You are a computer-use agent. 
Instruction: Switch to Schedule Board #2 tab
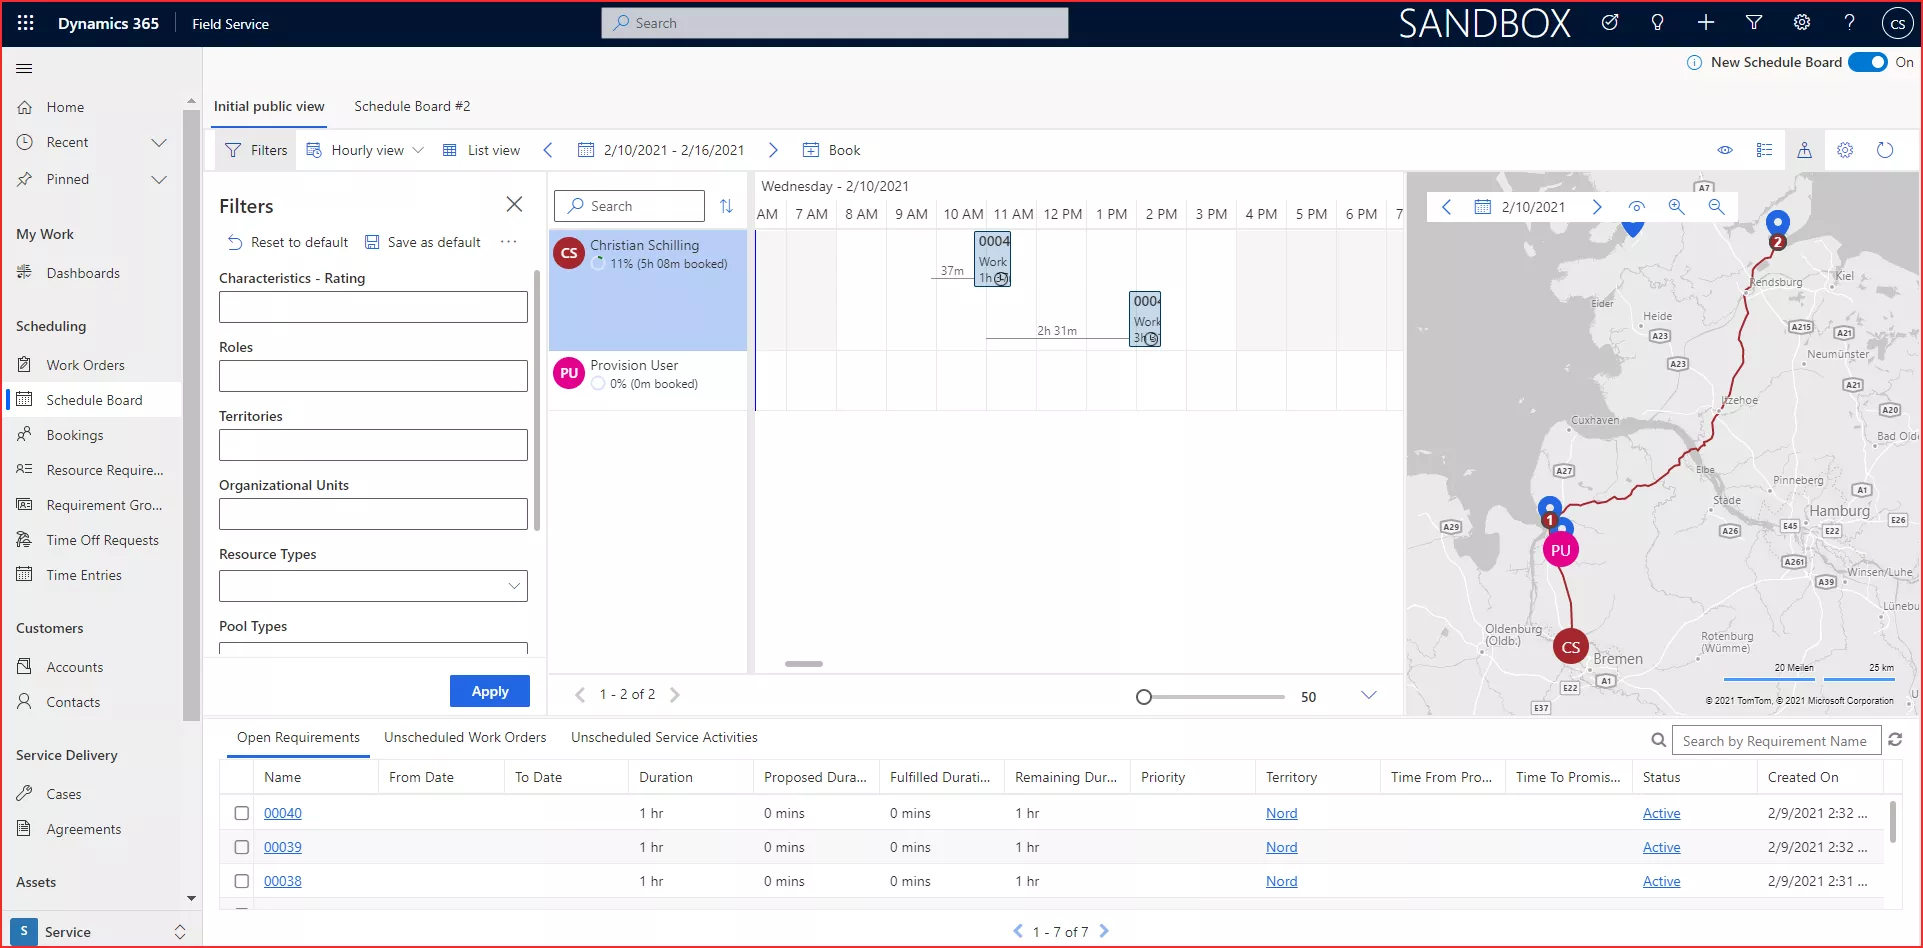pos(412,106)
